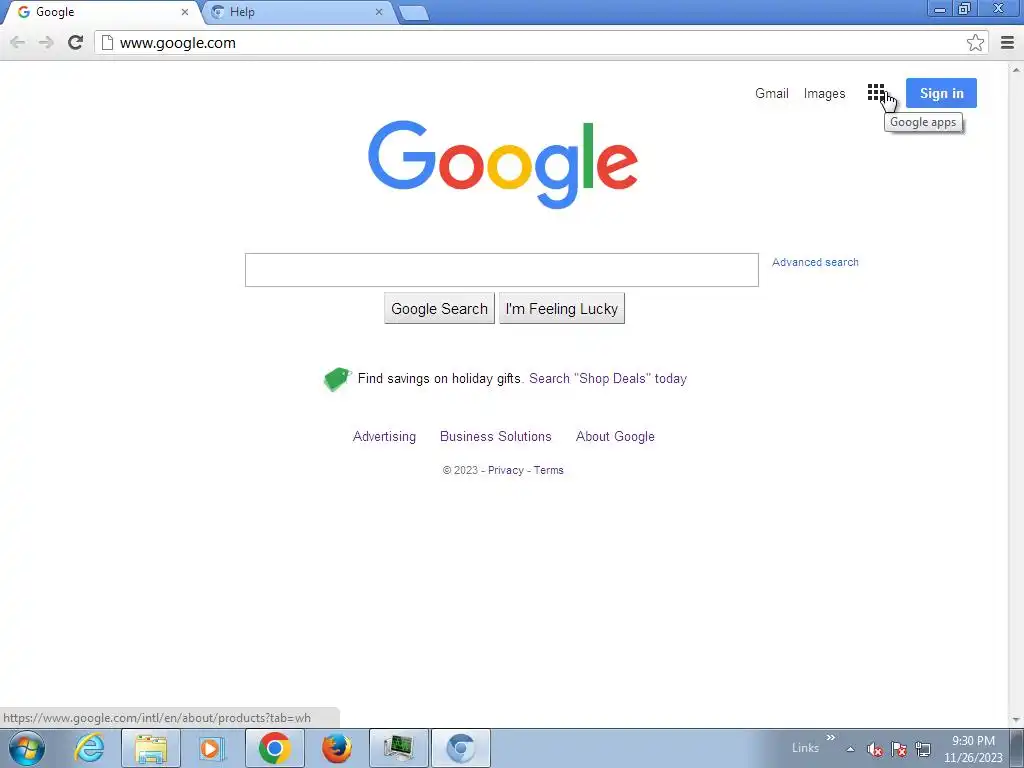The height and width of the screenshot is (768, 1024).
Task: Bookmark this page with the star icon
Action: (975, 43)
